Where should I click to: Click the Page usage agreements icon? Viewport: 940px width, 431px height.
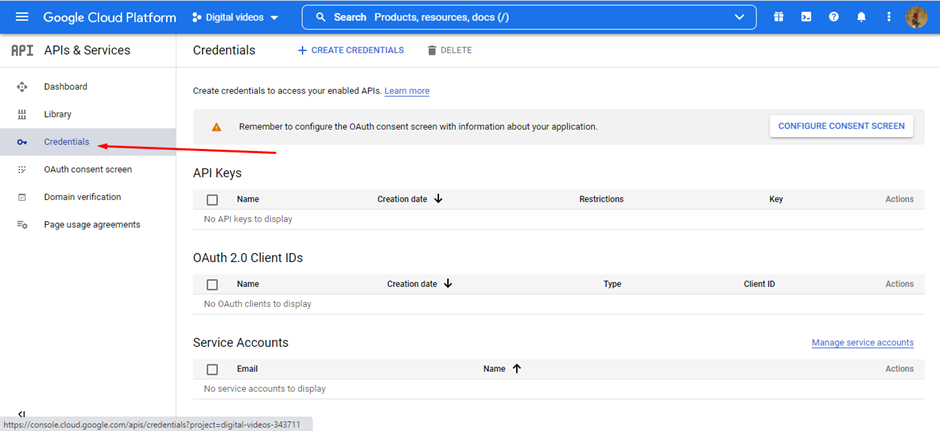tap(22, 225)
